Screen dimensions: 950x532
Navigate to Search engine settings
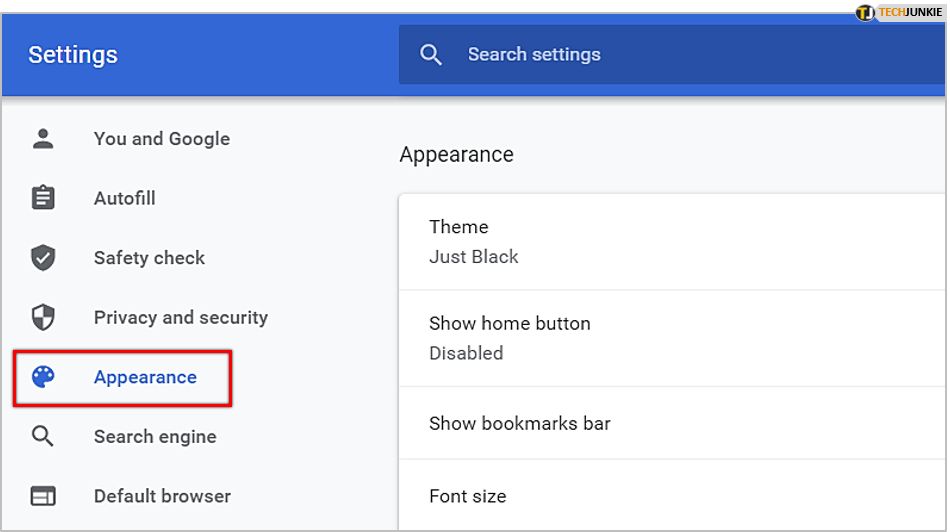click(x=155, y=437)
